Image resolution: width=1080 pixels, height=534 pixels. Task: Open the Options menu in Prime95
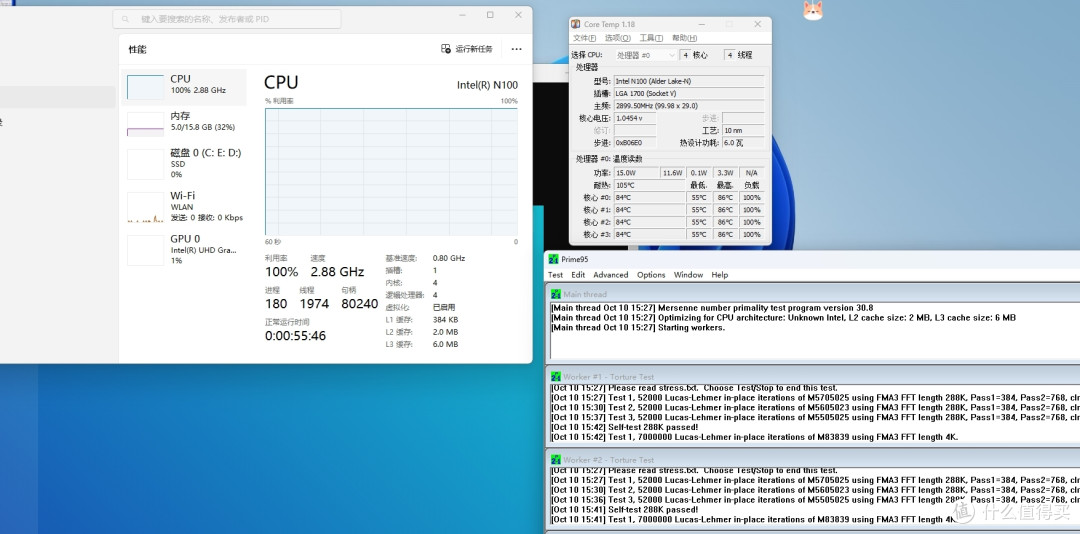click(651, 275)
